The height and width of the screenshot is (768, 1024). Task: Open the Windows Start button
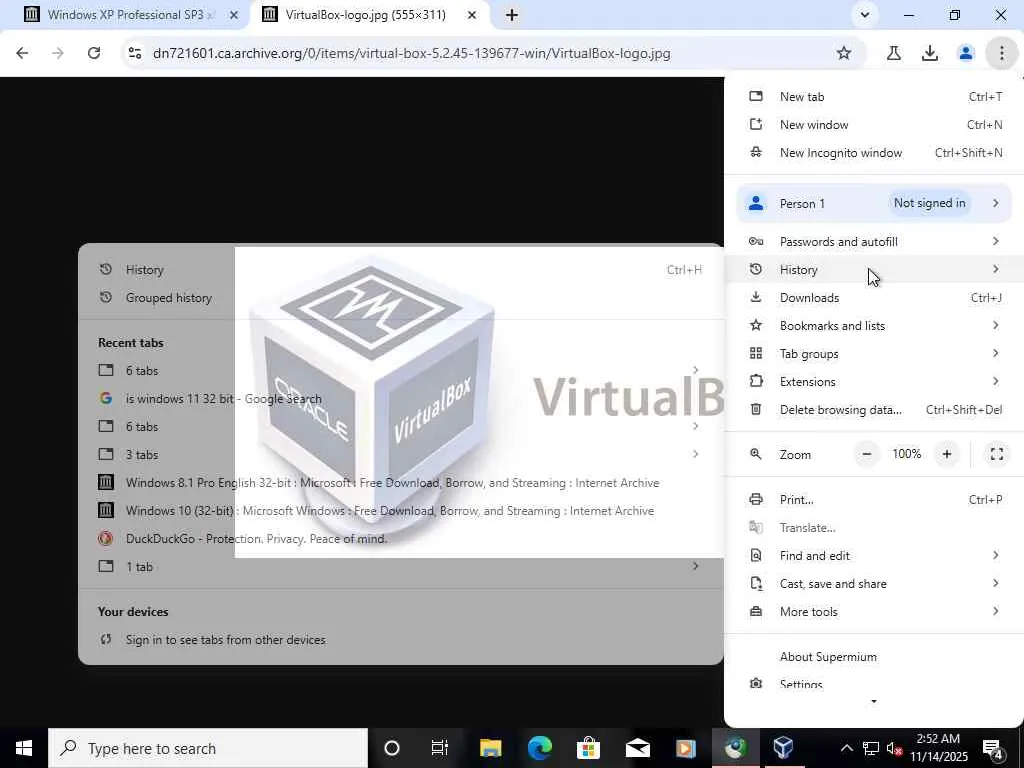tap(24, 748)
